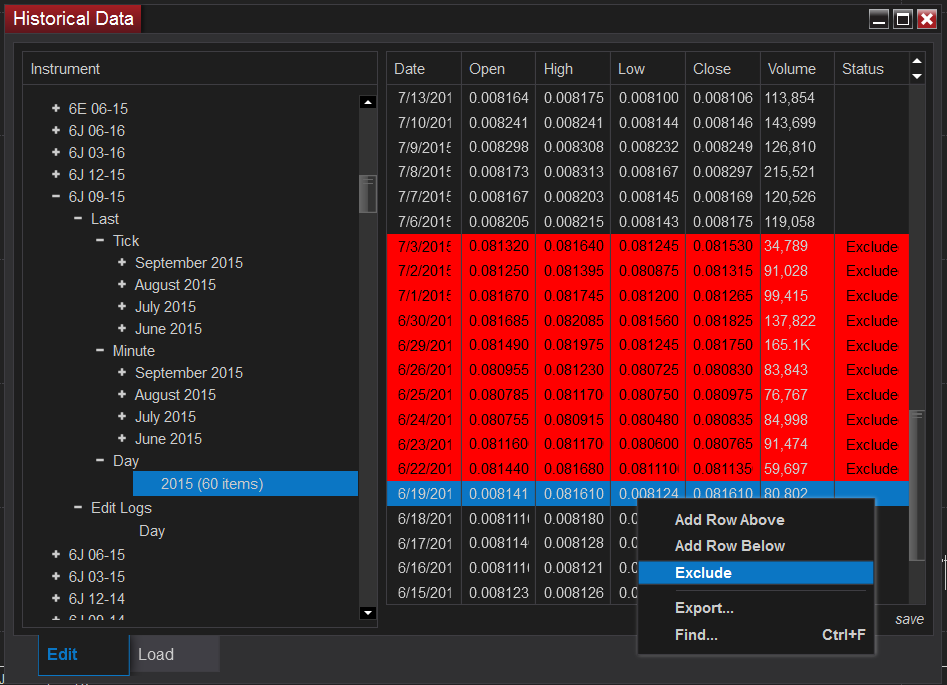Viewport: 947px width, 685px height.
Task: Expand September 2015 under Tick
Action: [x=122, y=262]
